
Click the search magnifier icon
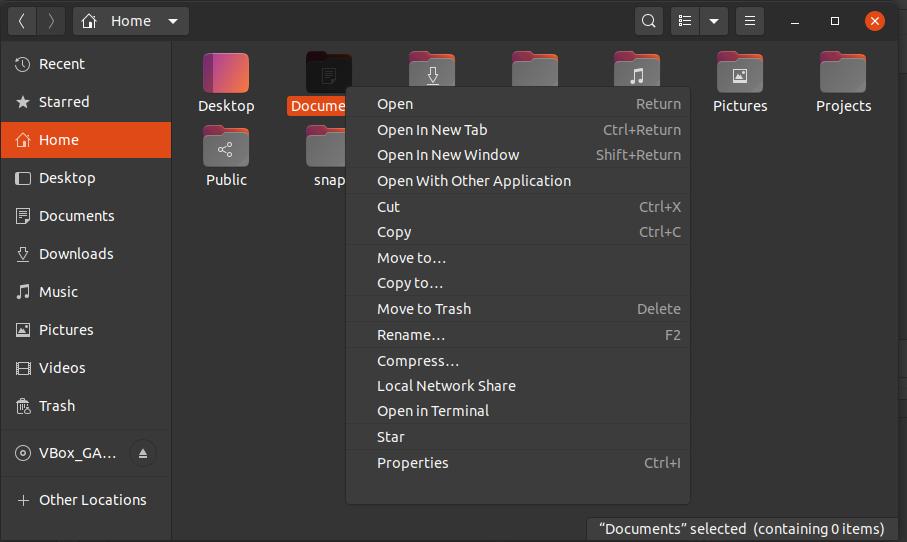[x=648, y=21]
